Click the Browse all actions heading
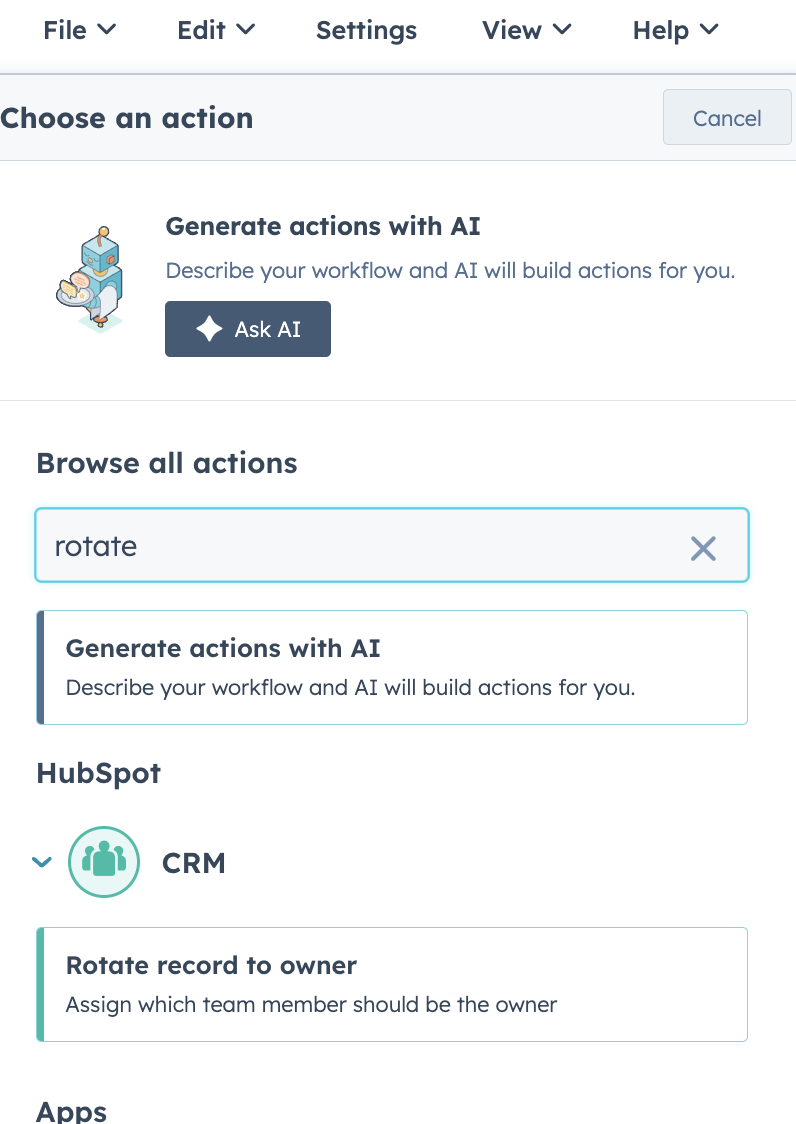The image size is (796, 1124). 166,463
